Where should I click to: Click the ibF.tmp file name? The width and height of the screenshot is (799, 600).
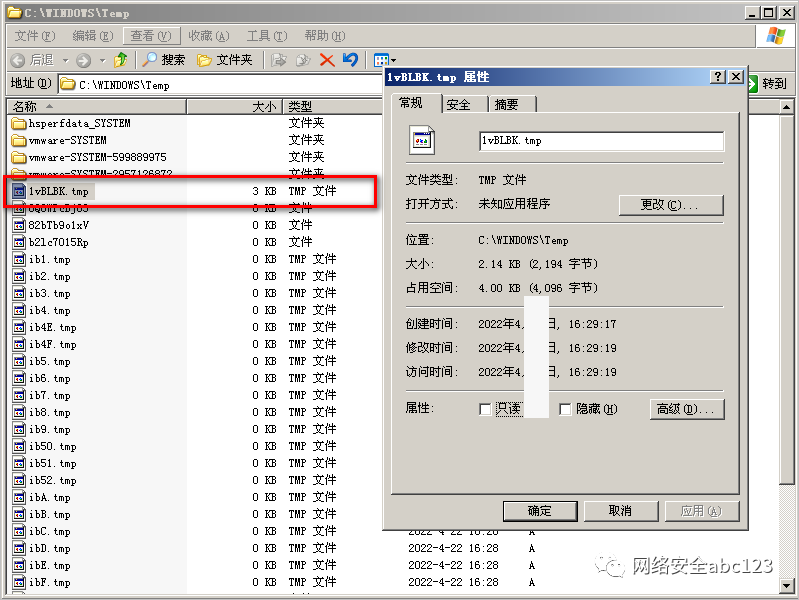pos(49,582)
